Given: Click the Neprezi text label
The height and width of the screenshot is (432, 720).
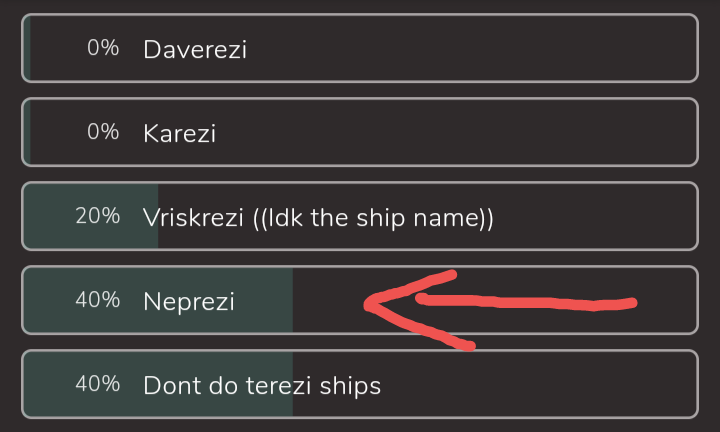Looking at the screenshot, I should point(189,302).
